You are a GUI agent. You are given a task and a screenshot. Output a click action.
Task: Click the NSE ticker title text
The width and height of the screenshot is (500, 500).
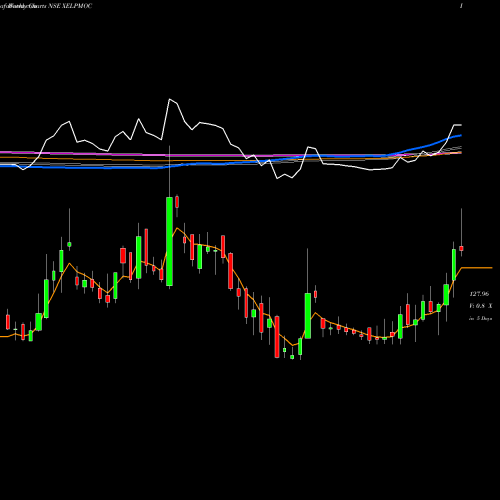pos(70,6)
